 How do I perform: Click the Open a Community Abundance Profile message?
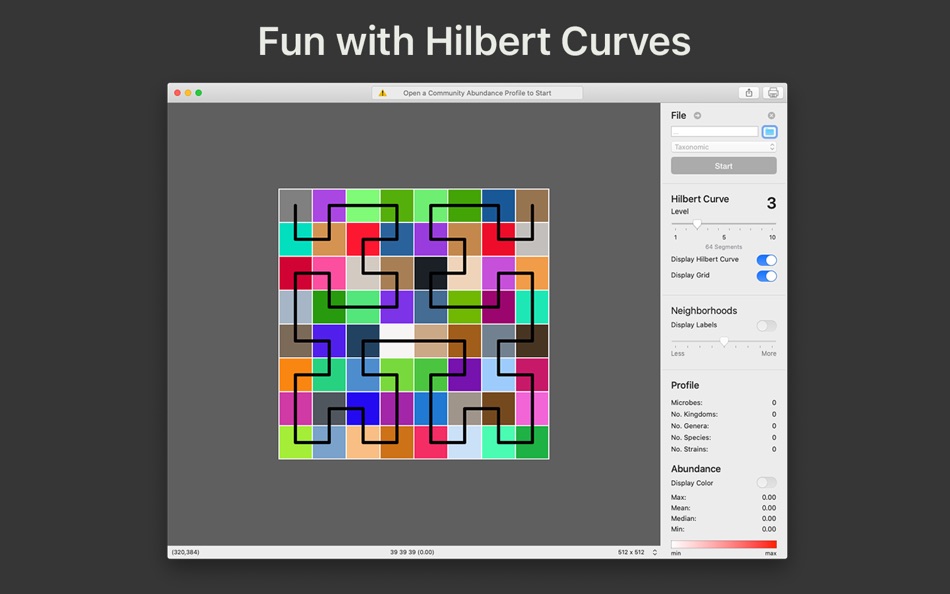click(x=477, y=93)
